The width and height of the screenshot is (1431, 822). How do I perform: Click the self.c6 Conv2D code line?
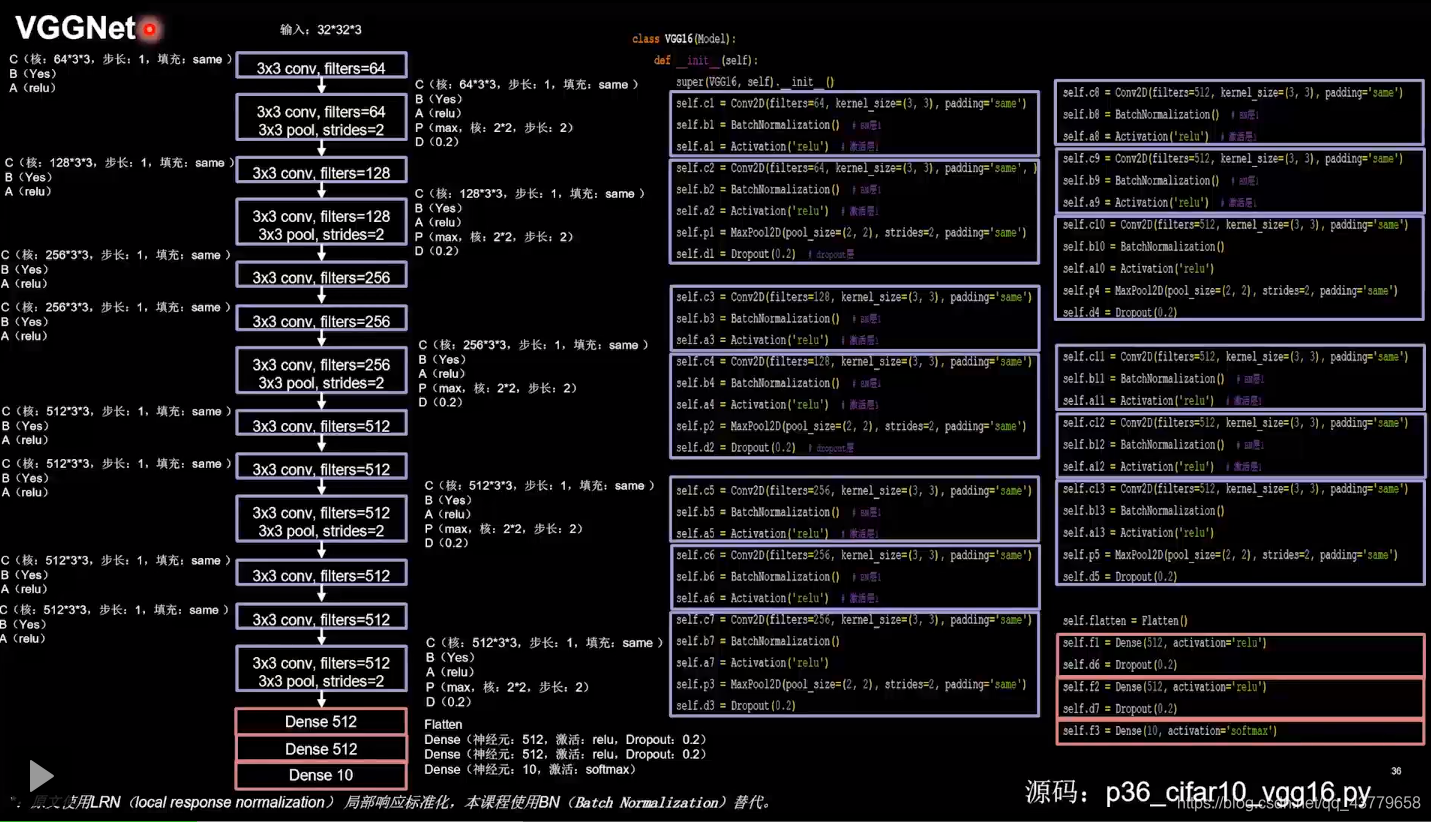click(x=852, y=555)
